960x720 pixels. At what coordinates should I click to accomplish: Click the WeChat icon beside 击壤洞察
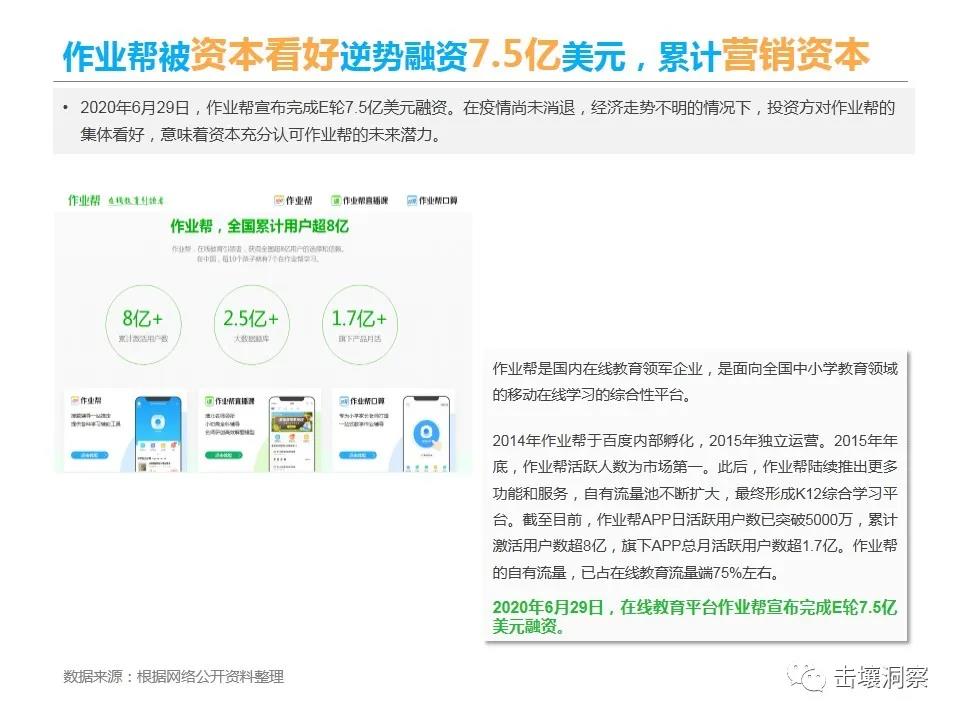click(808, 677)
